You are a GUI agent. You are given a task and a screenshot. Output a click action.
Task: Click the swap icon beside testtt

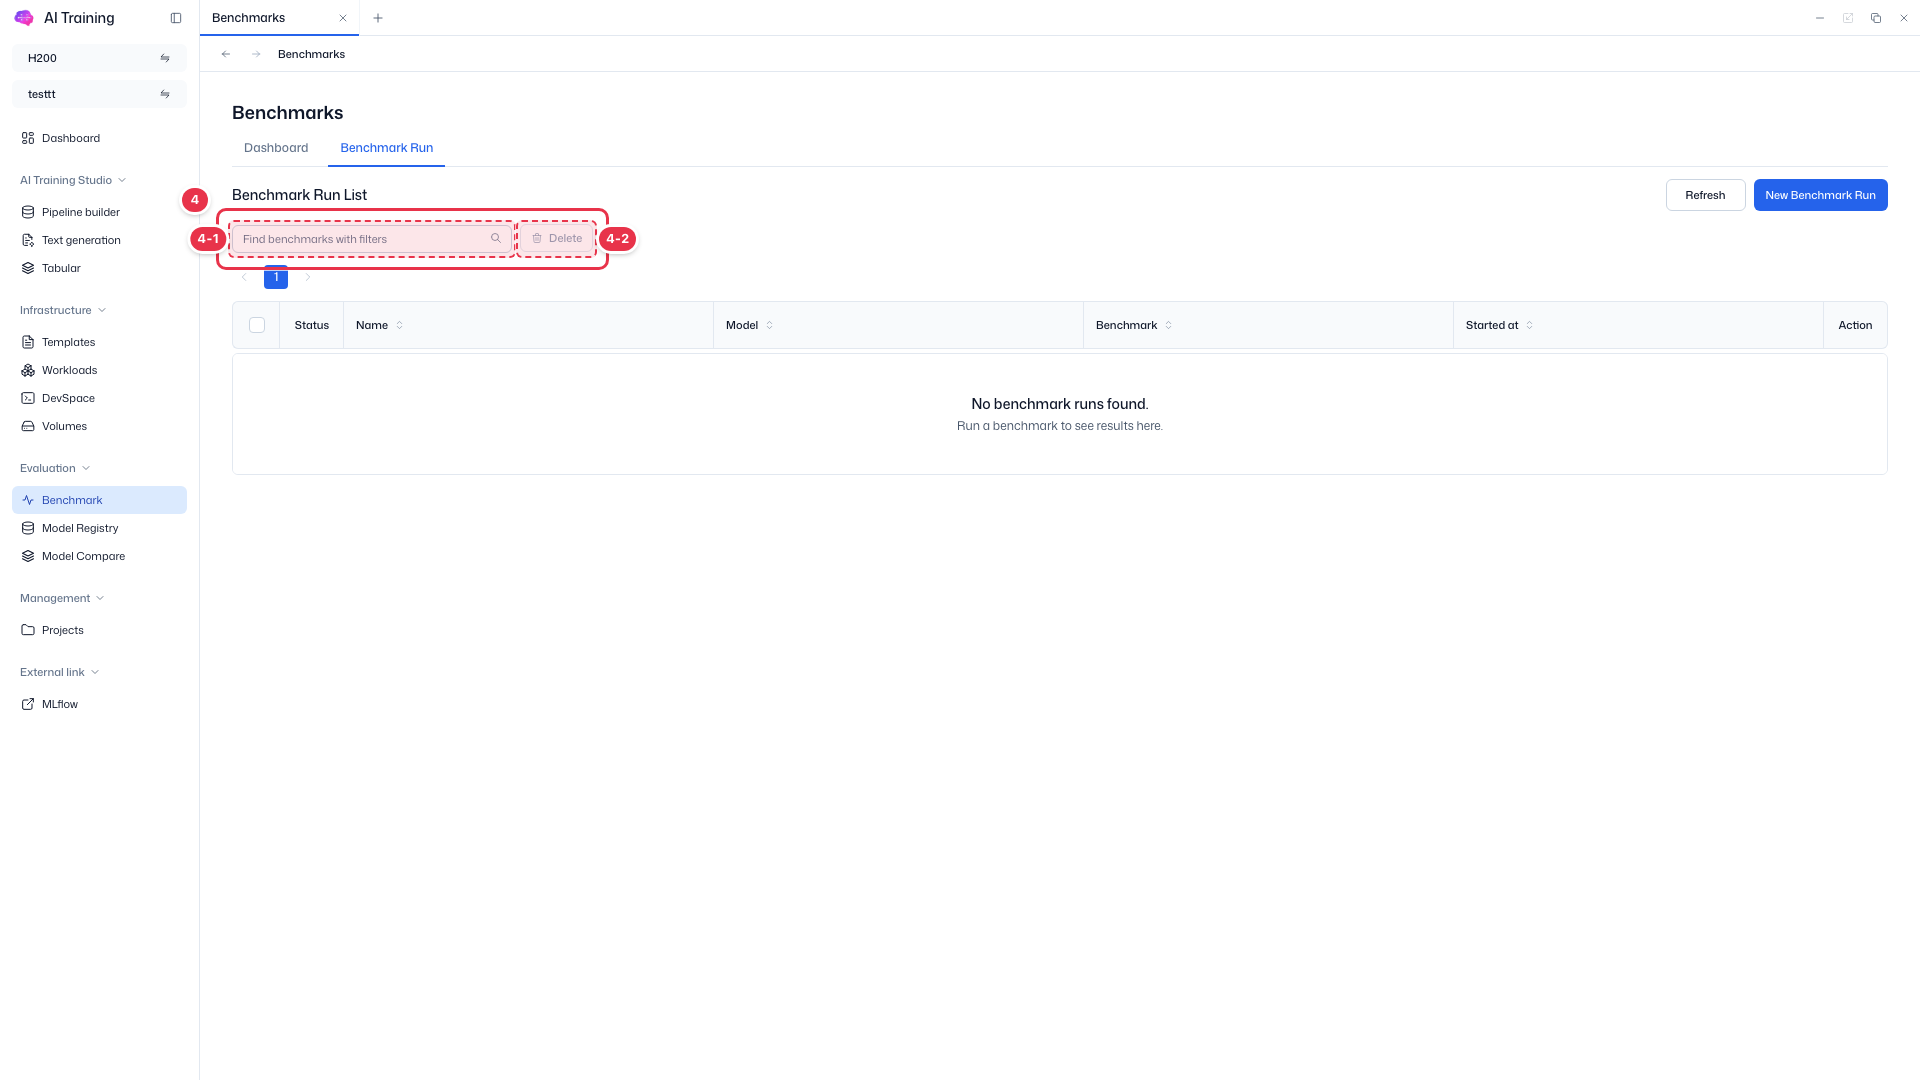pos(165,94)
